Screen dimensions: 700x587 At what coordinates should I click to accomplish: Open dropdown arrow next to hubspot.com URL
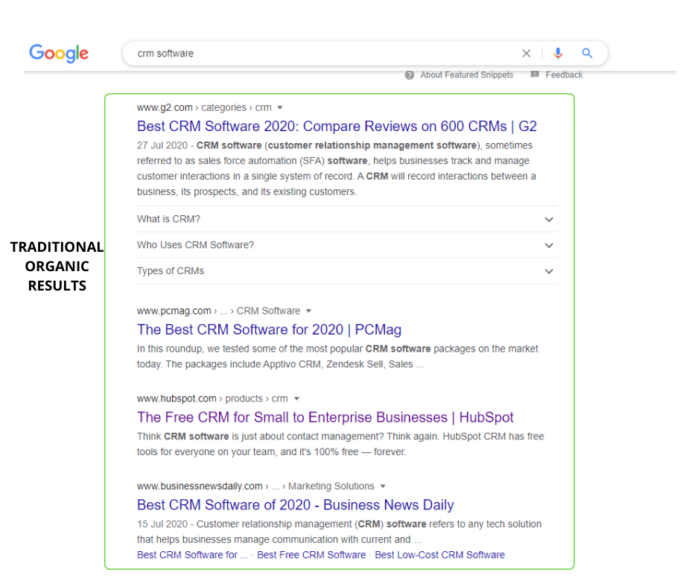[296, 399]
